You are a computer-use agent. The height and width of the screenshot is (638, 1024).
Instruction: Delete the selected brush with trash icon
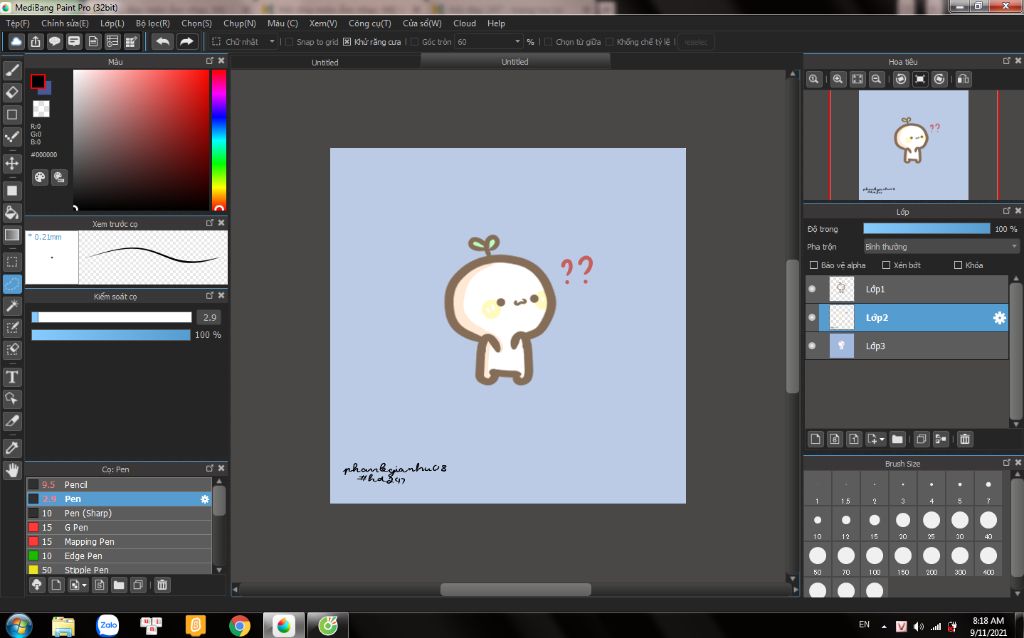[x=162, y=585]
